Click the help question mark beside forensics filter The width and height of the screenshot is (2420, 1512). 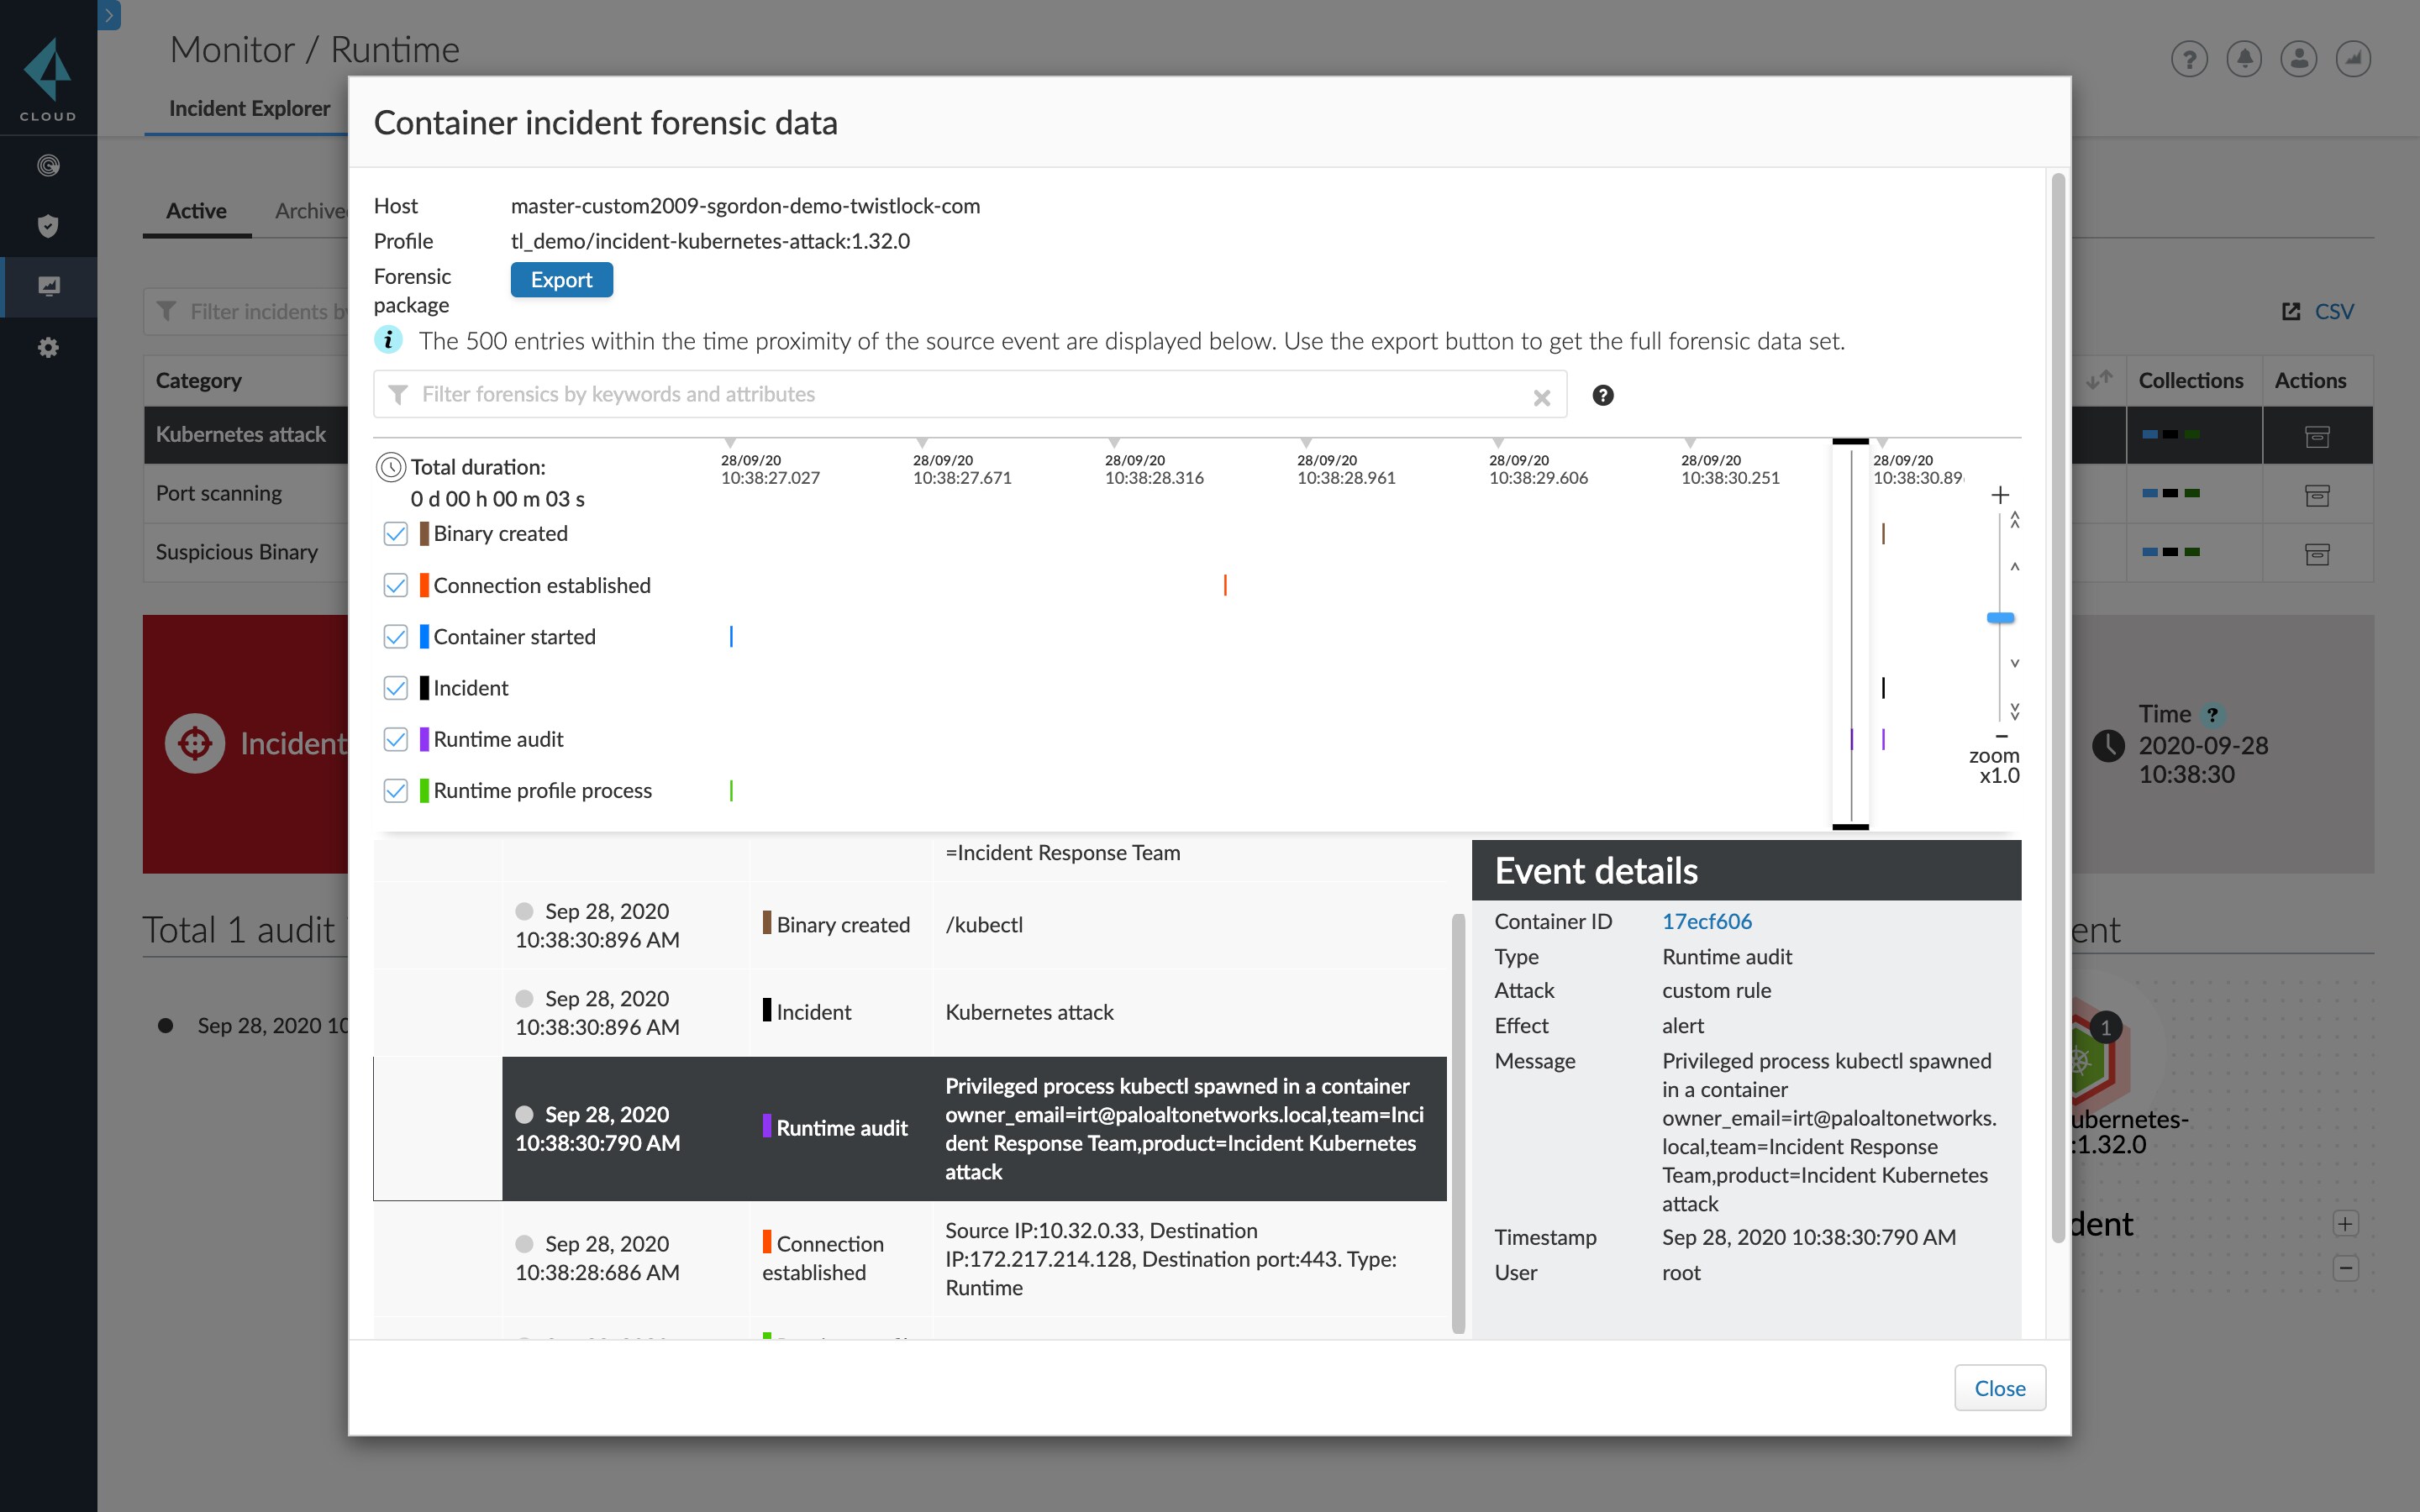point(1602,395)
